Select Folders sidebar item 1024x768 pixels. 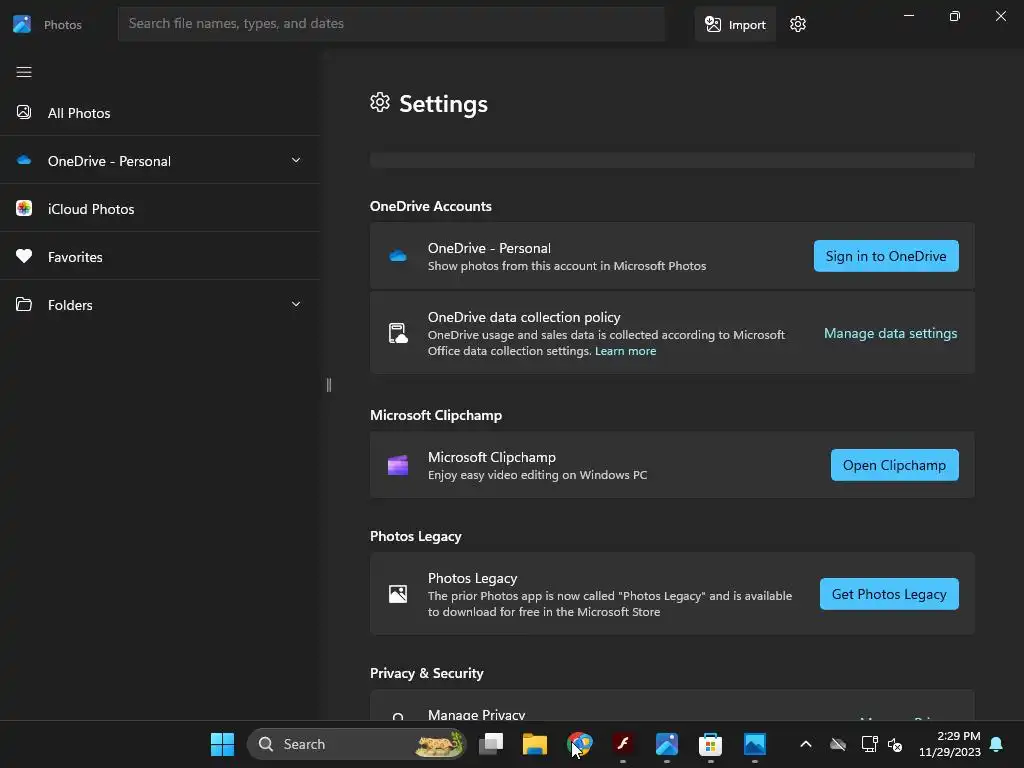(160, 304)
